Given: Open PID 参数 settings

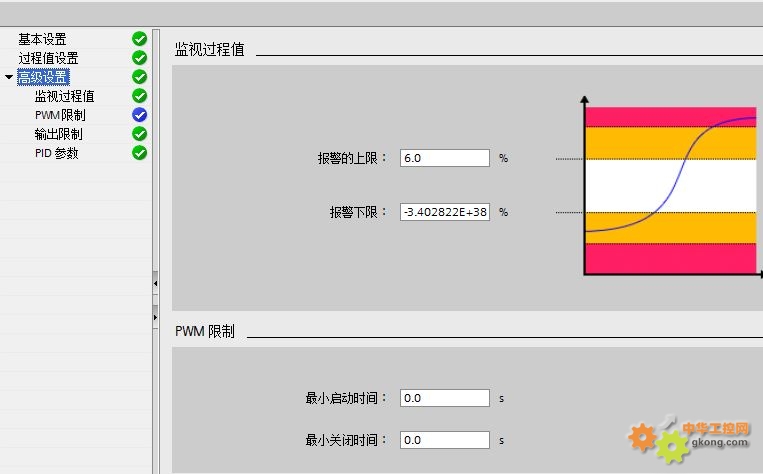Looking at the screenshot, I should [56, 153].
